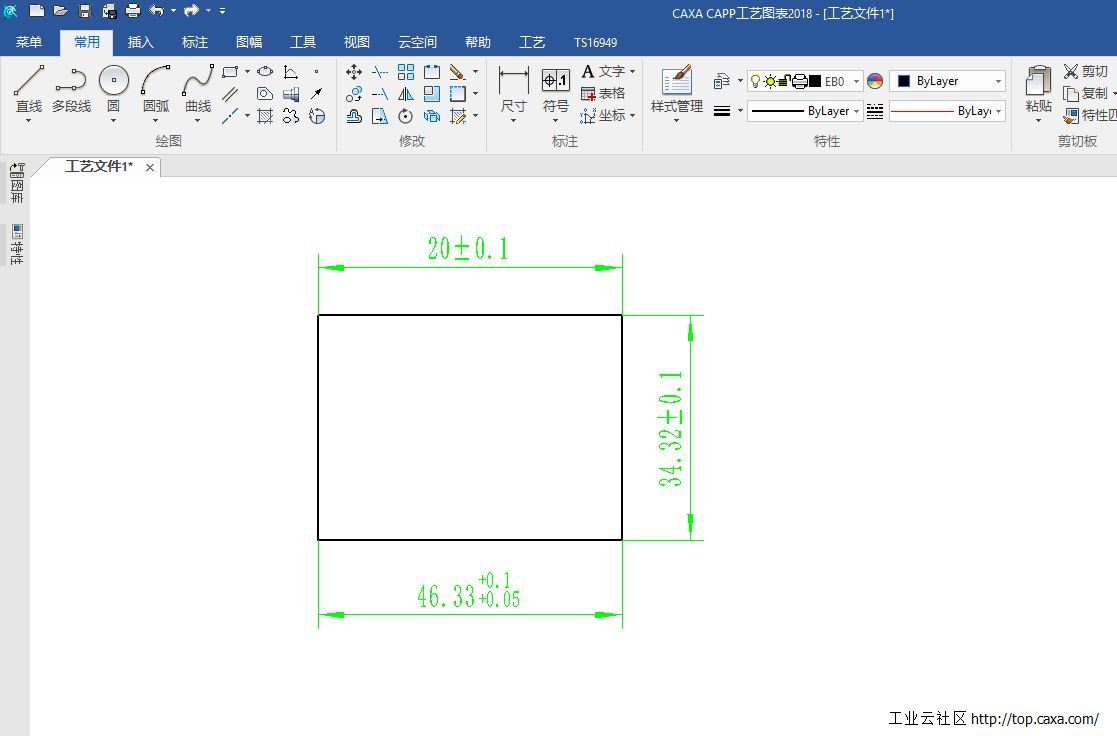Open 样式管理 style manager
Image resolution: width=1117 pixels, height=736 pixels.
coord(676,88)
